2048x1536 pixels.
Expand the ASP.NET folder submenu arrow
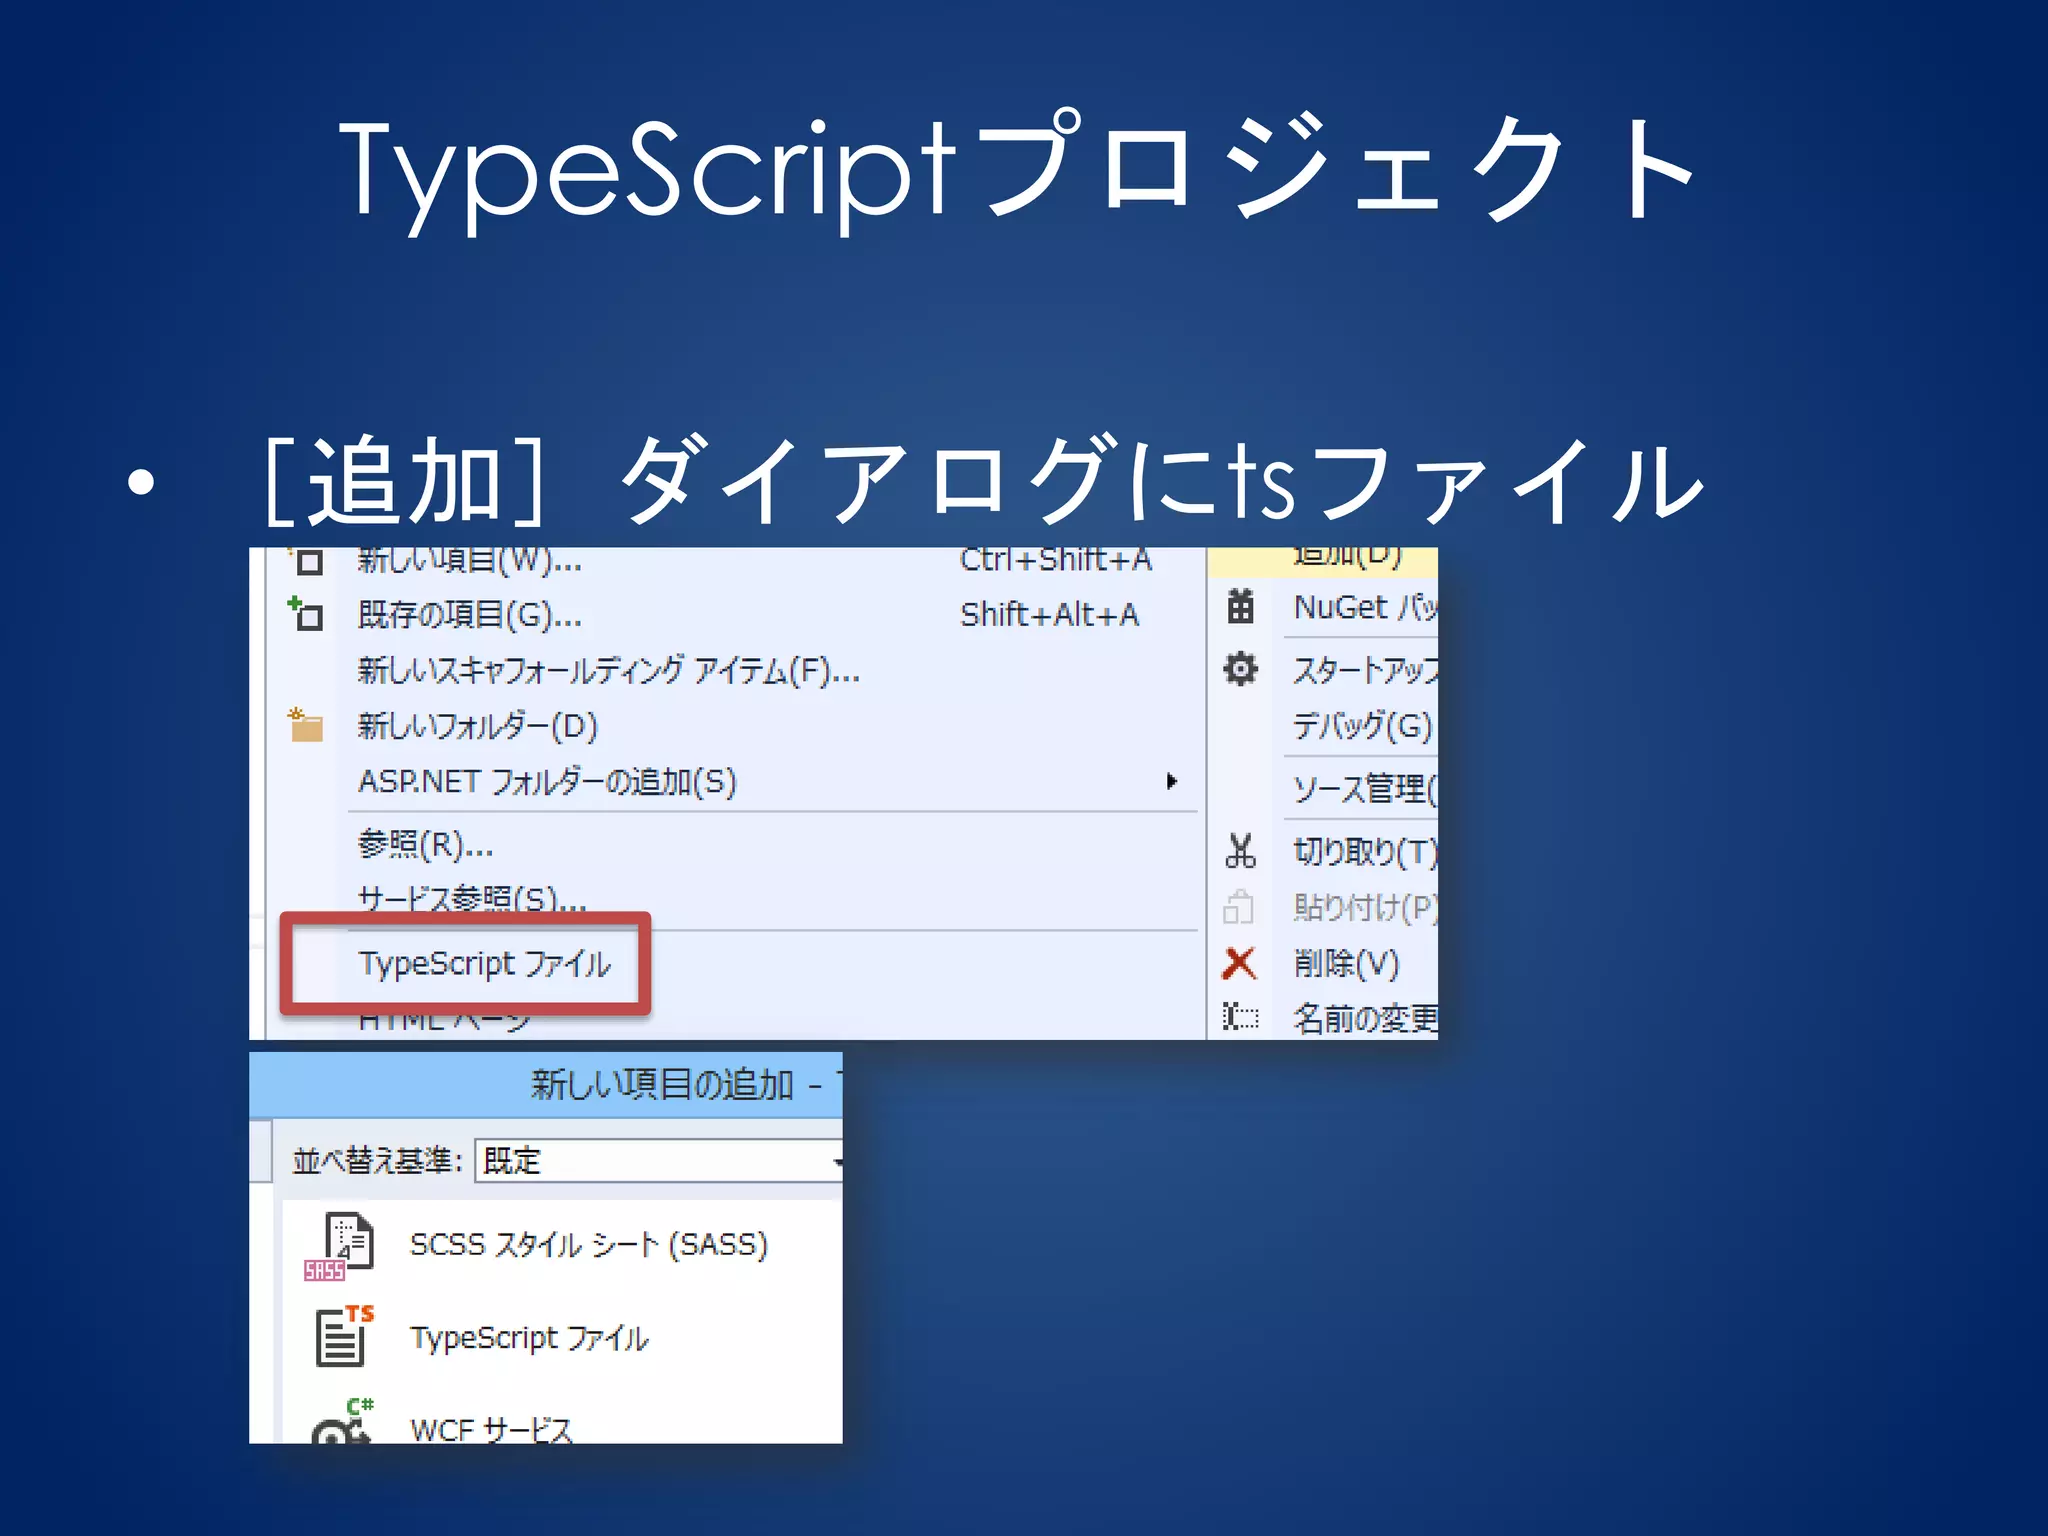click(1171, 781)
